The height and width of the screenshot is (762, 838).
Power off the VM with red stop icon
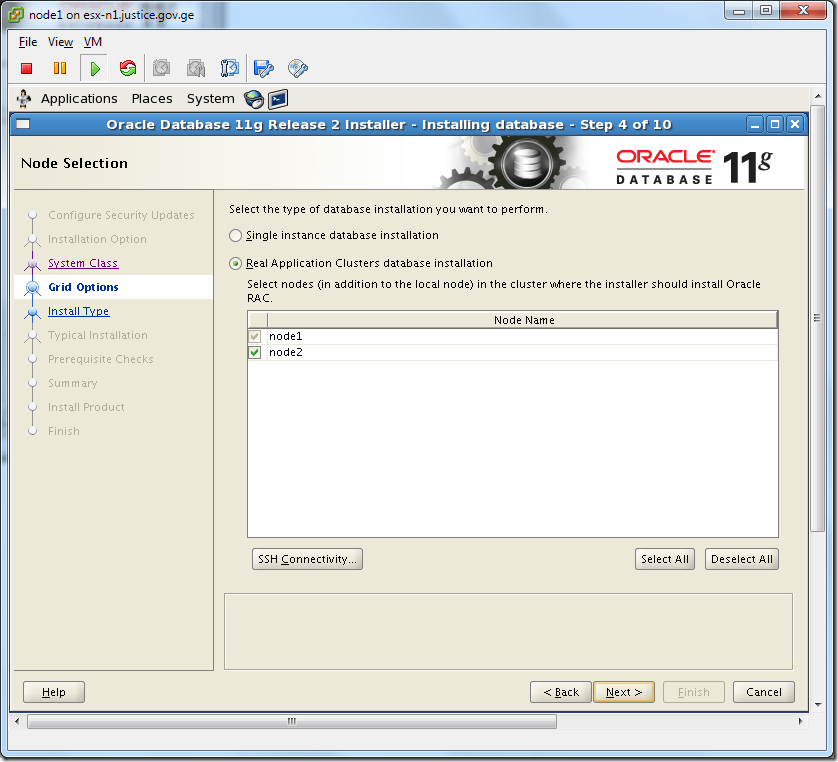pos(27,68)
